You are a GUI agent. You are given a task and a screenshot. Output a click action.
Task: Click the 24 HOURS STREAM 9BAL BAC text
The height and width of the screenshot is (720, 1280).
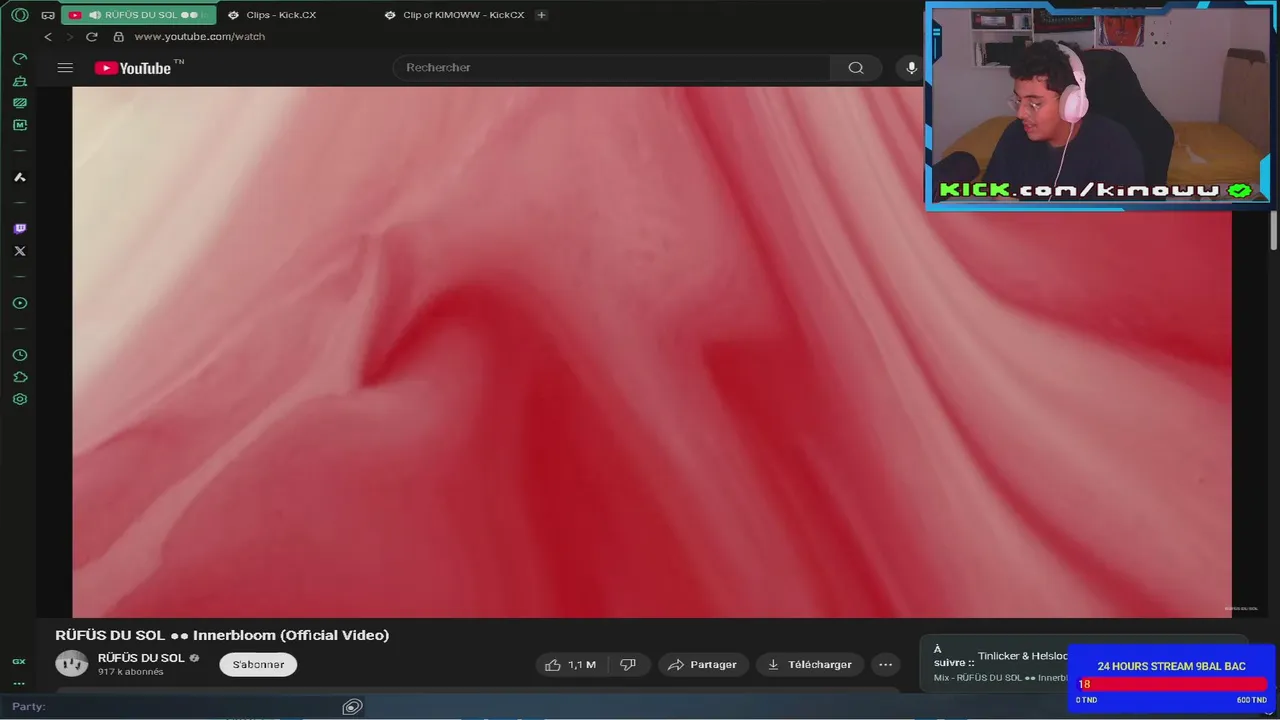click(x=1171, y=666)
